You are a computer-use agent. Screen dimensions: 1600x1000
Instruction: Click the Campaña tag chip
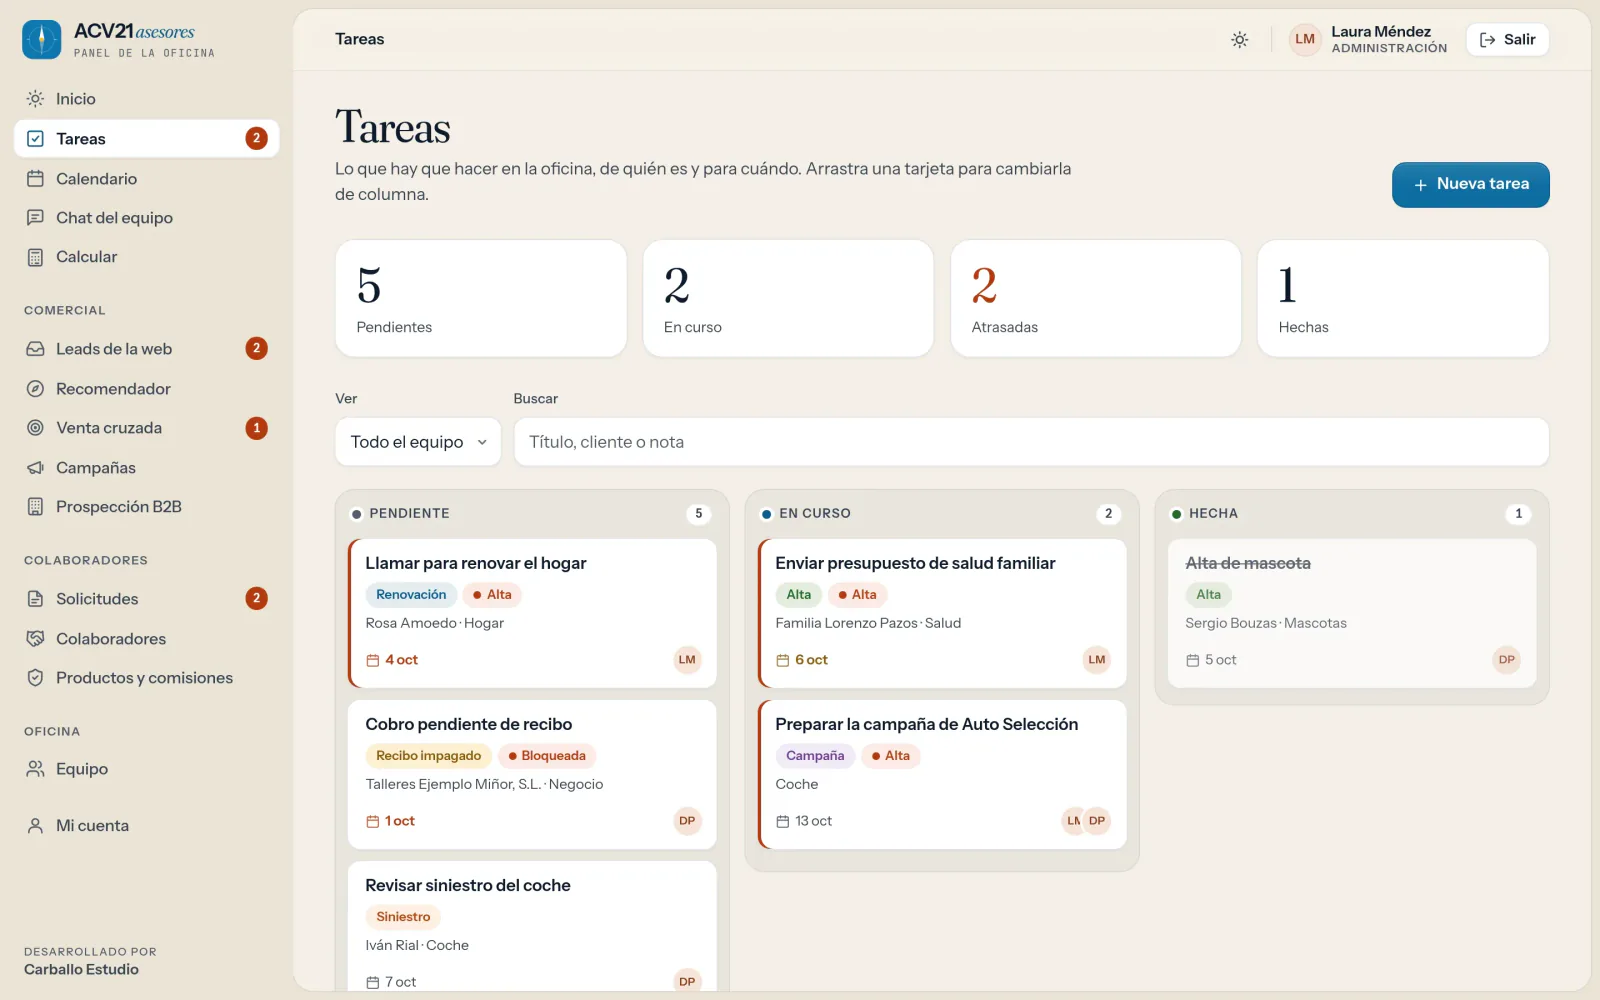pyautogui.click(x=815, y=756)
